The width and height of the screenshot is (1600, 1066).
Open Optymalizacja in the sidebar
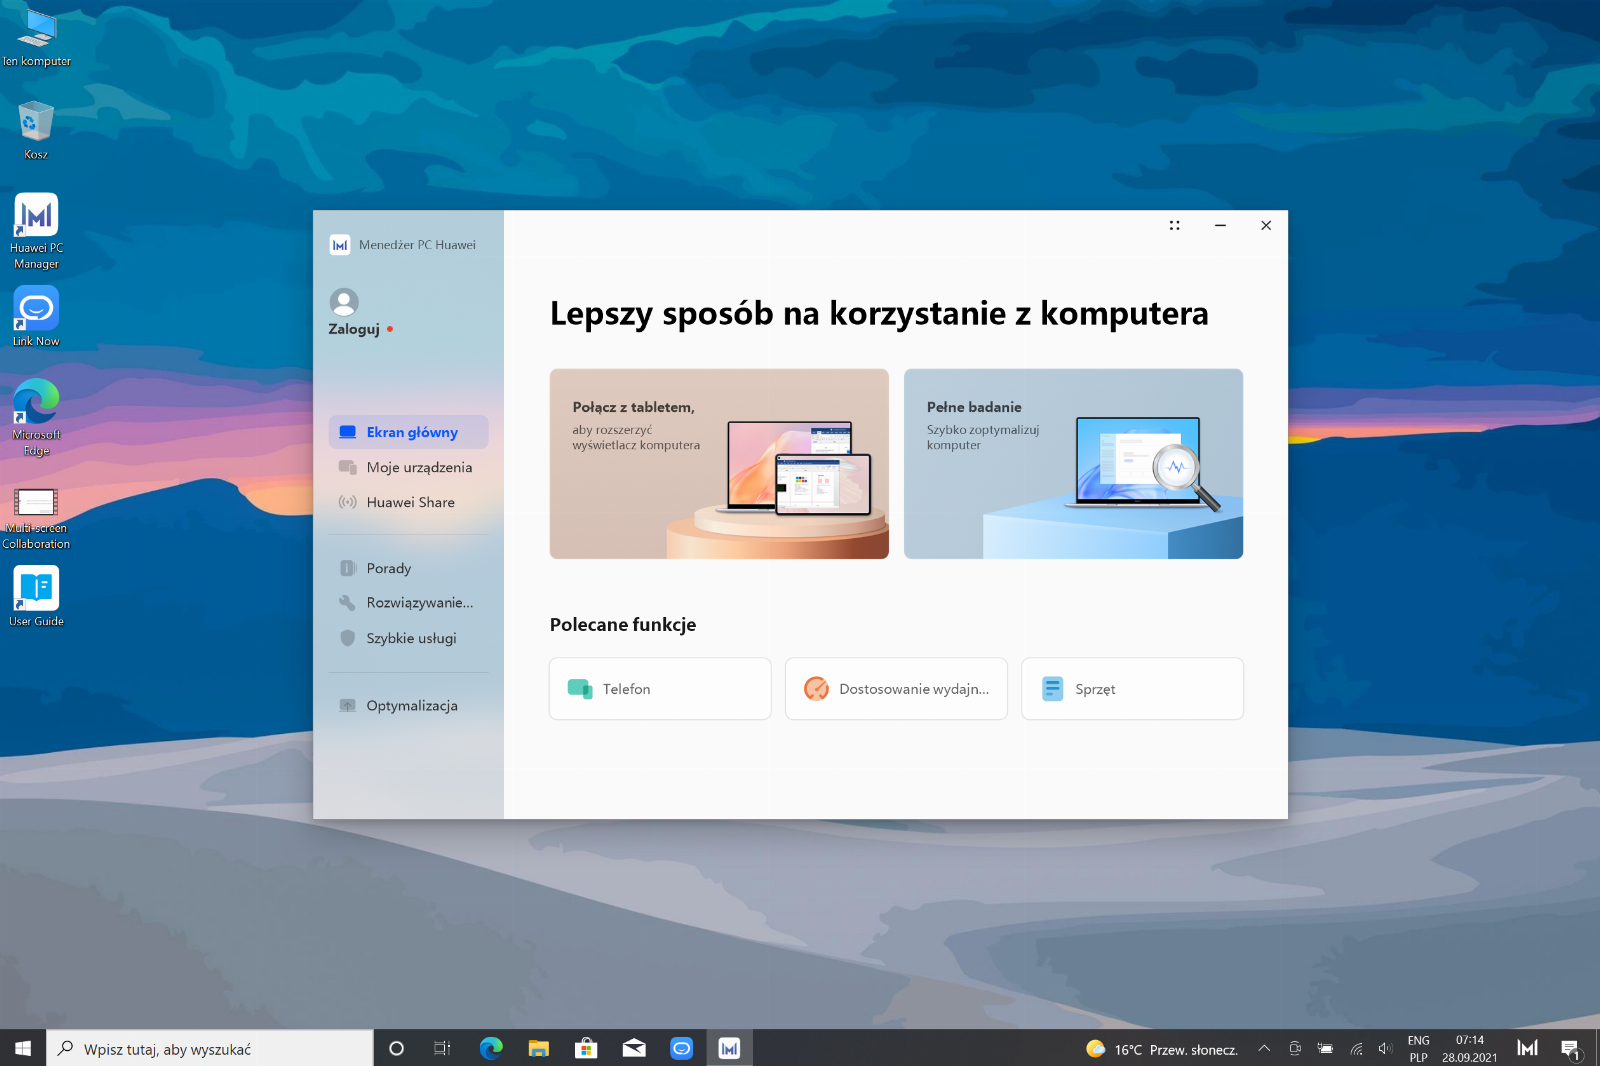tap(408, 705)
